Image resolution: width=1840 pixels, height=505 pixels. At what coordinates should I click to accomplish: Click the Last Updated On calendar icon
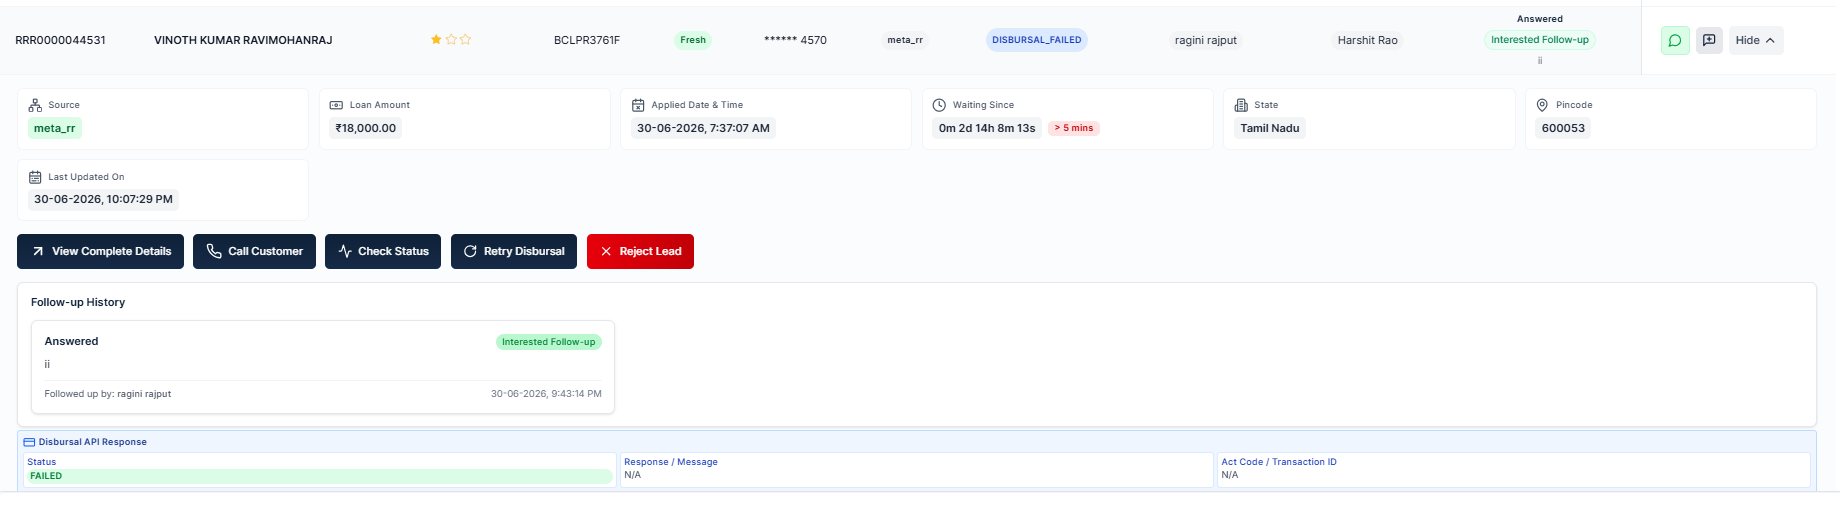coord(35,177)
